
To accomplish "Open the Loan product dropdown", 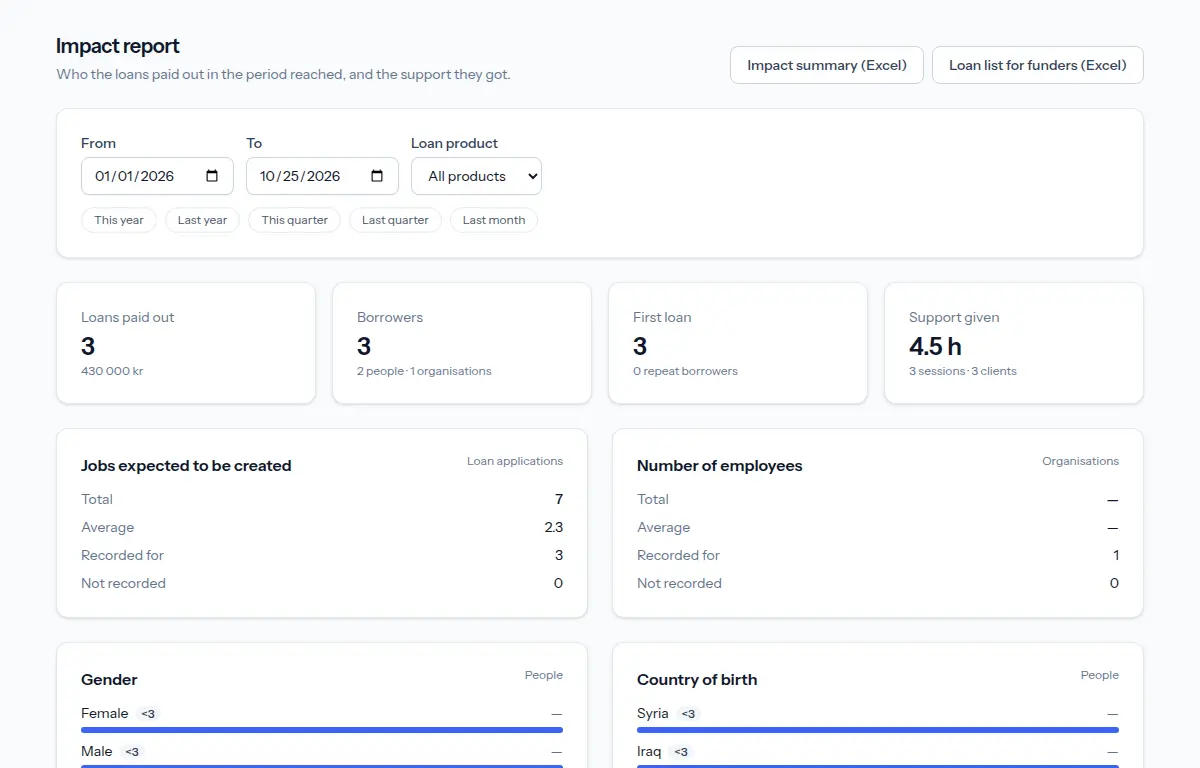I will pos(476,176).
